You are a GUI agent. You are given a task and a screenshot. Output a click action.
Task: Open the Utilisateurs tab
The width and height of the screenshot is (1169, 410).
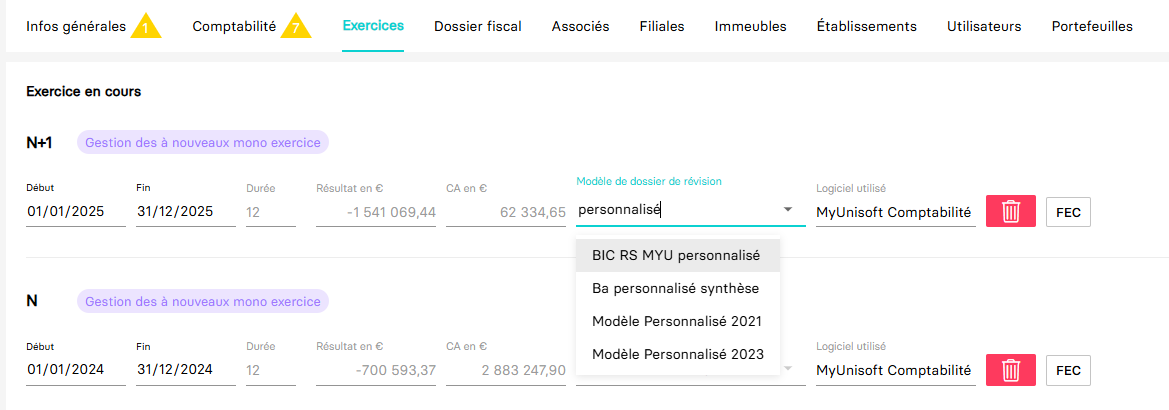tap(984, 26)
